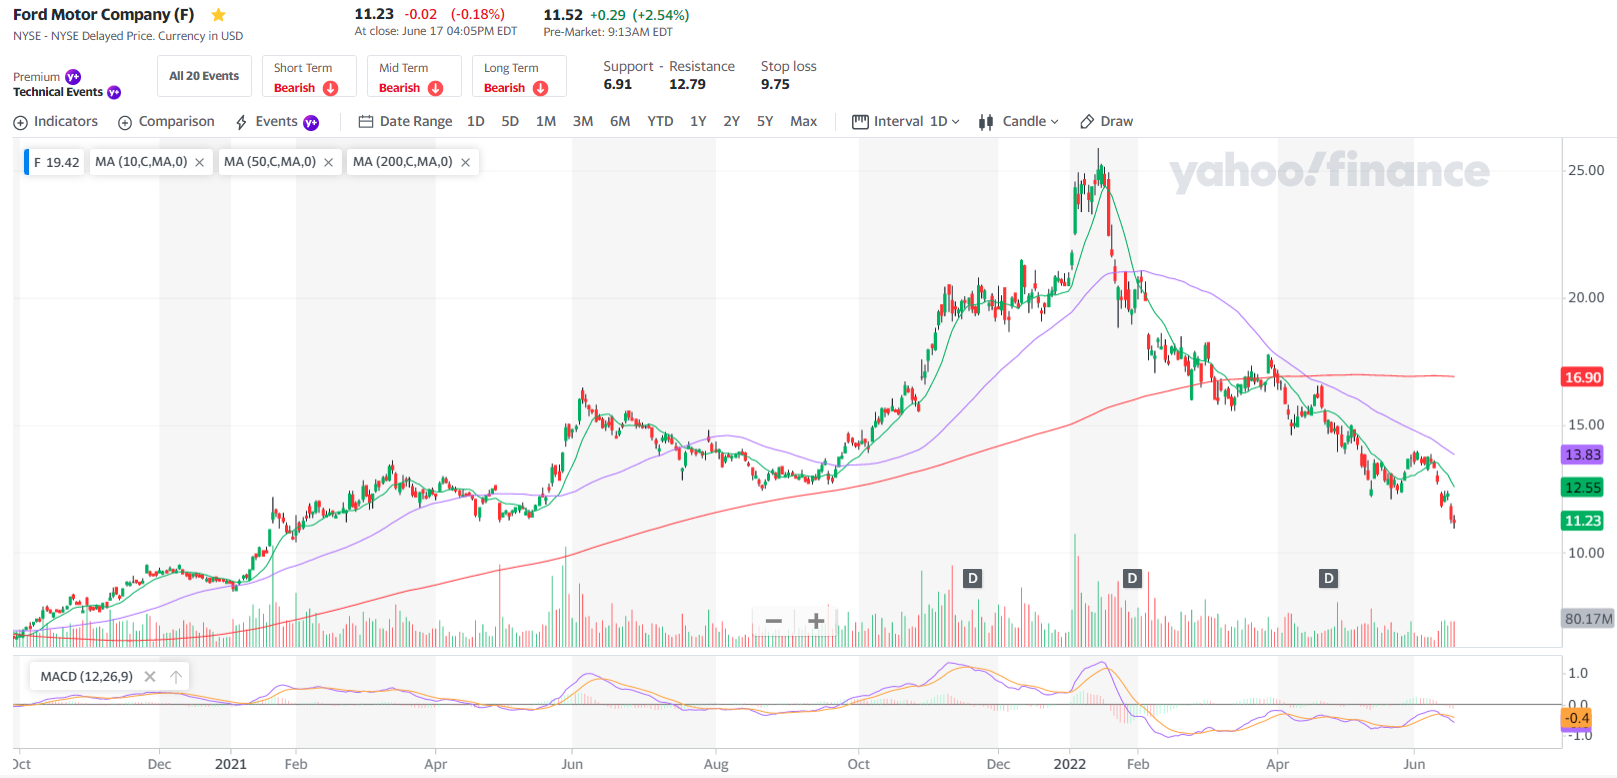Click the green 12.55 price axis label
The height and width of the screenshot is (778, 1617).
(x=1583, y=488)
